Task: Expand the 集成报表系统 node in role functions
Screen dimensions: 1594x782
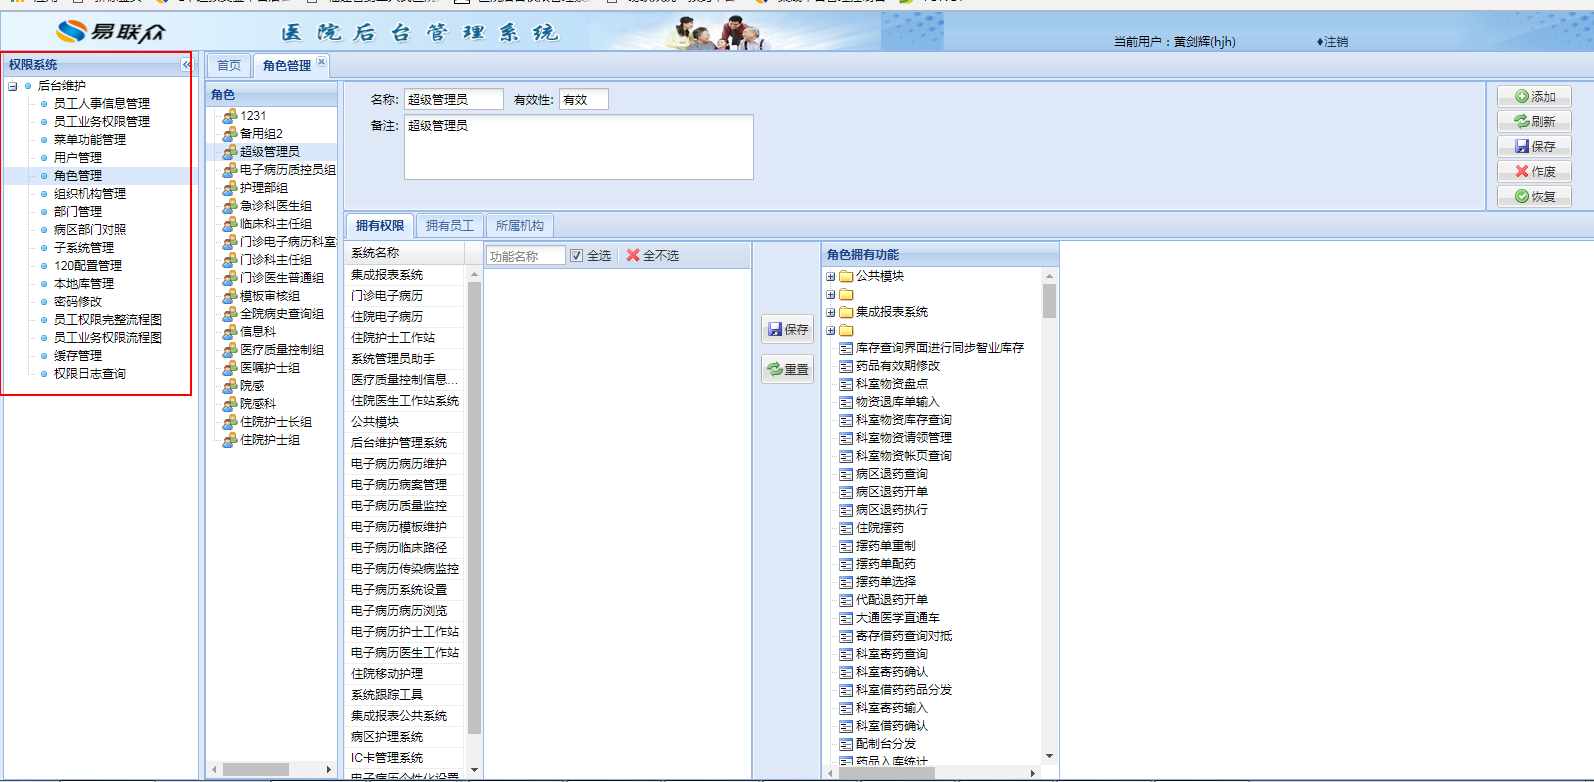Action: point(830,313)
